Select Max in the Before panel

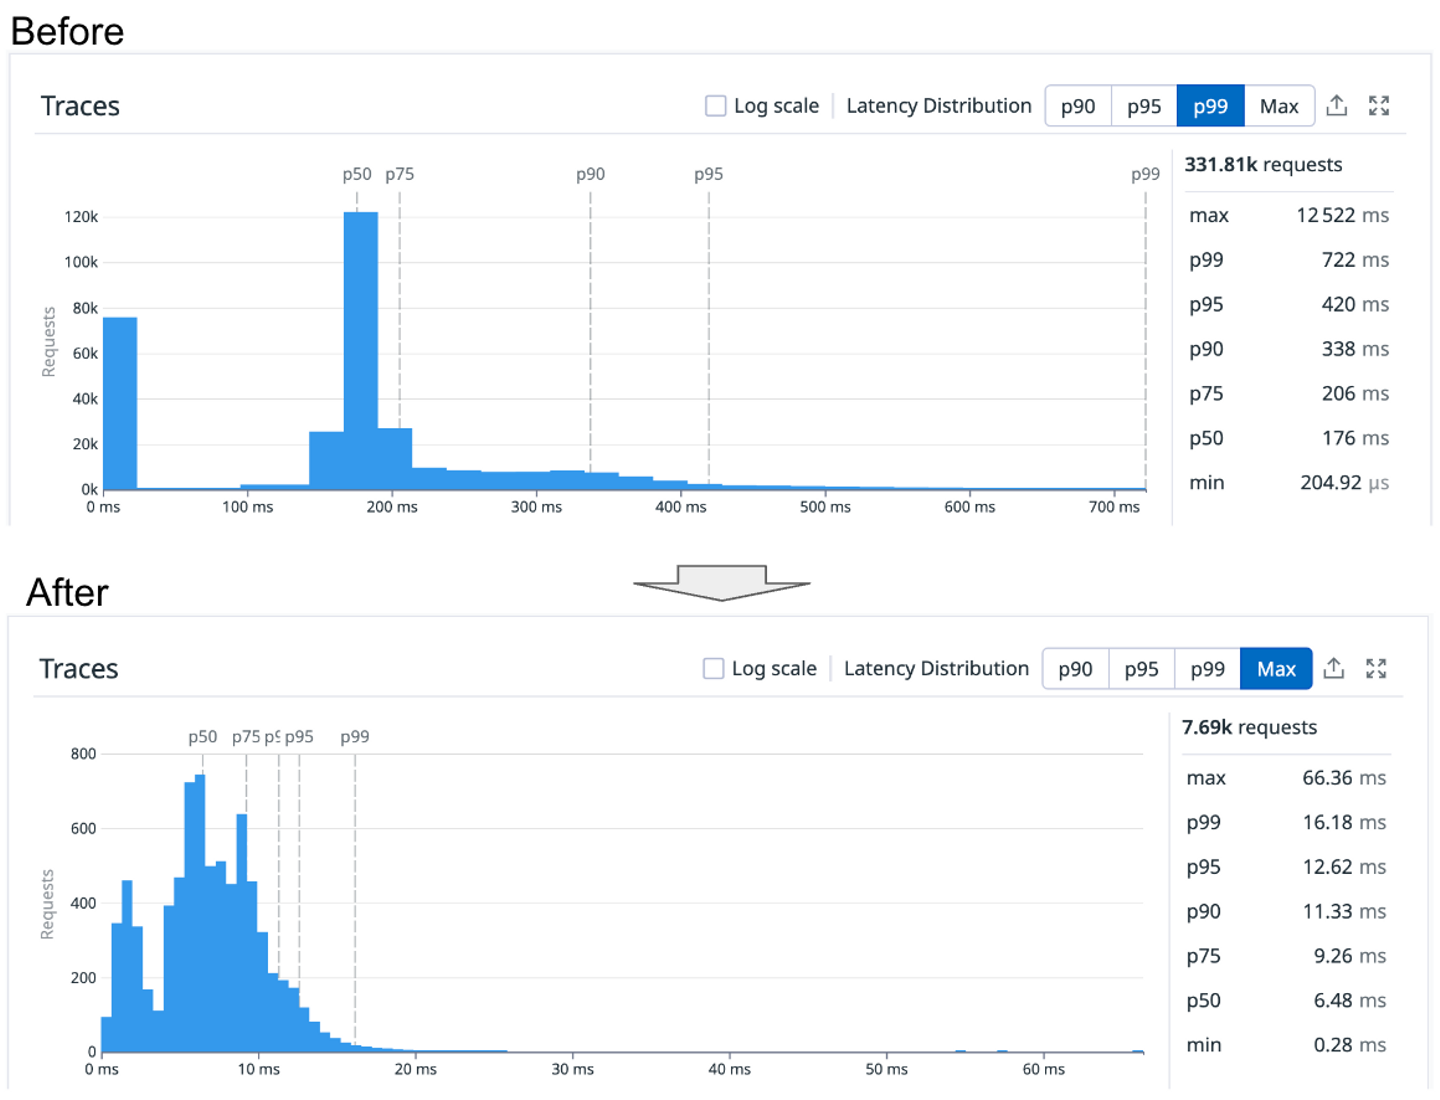pyautogui.click(x=1279, y=106)
